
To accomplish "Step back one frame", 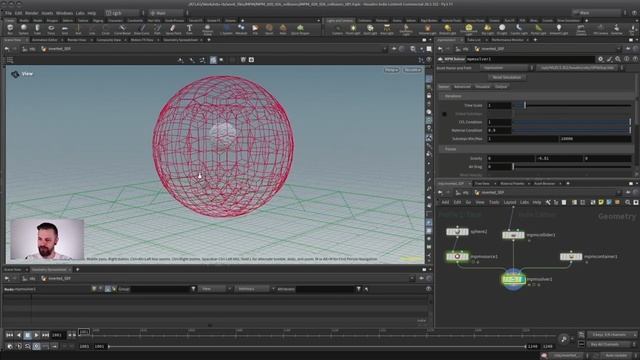I will (x=70, y=335).
